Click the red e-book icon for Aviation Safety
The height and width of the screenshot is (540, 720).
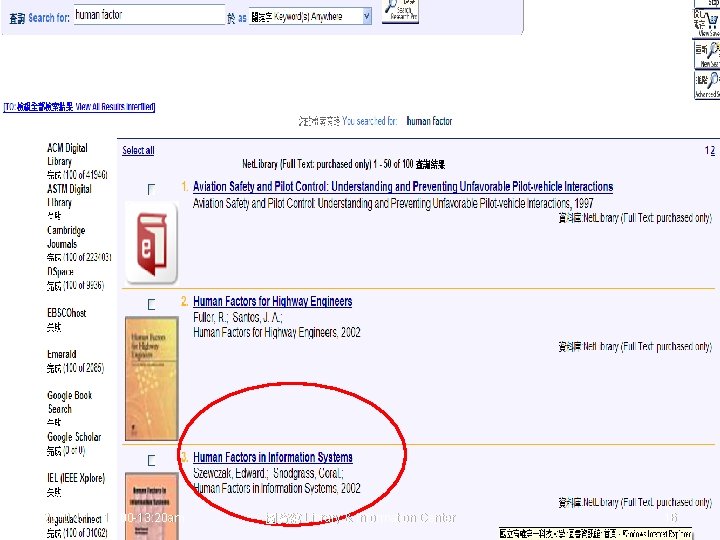[152, 243]
